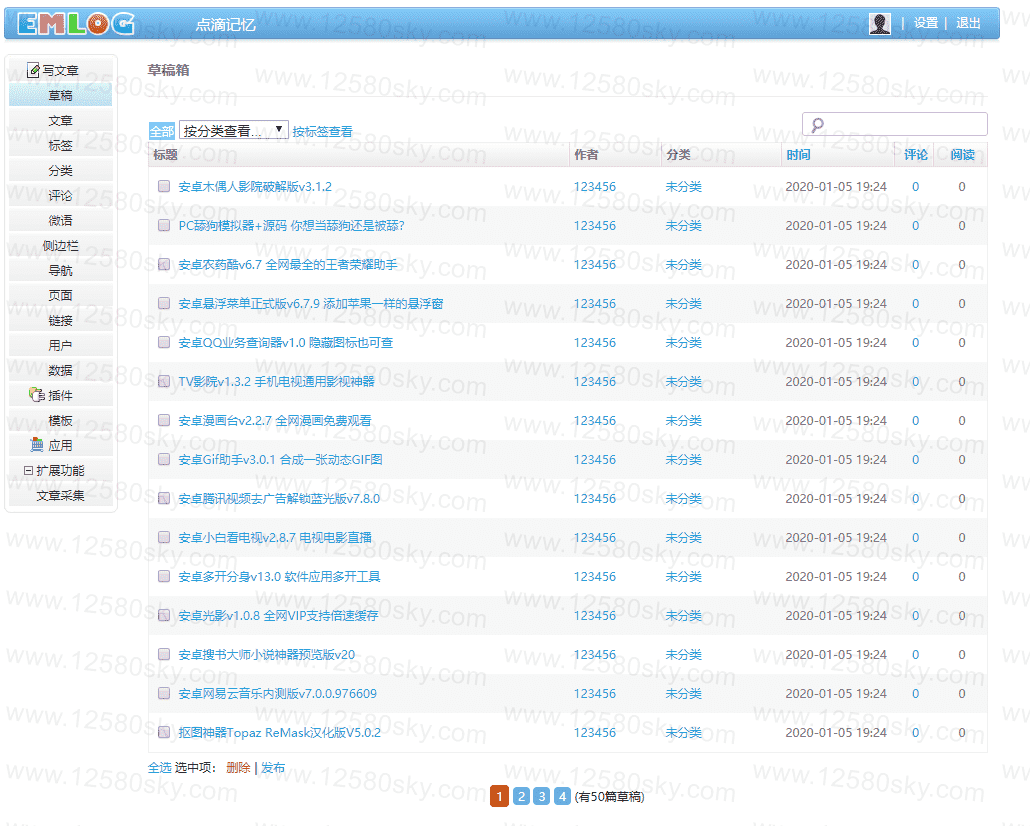Sort by 阅读 column header
The width and height of the screenshot is (1030, 826).
(962, 154)
